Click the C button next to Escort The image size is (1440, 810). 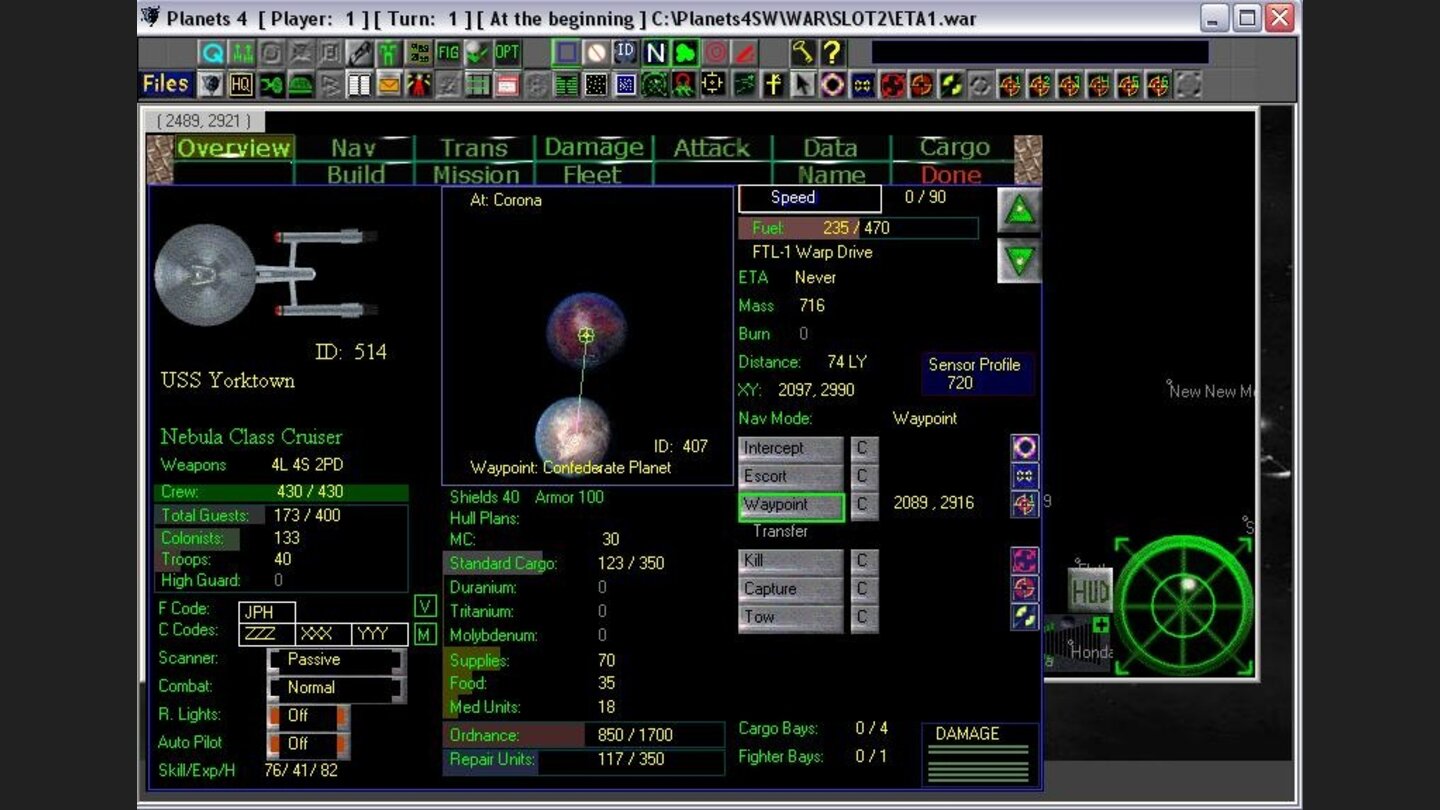[864, 476]
